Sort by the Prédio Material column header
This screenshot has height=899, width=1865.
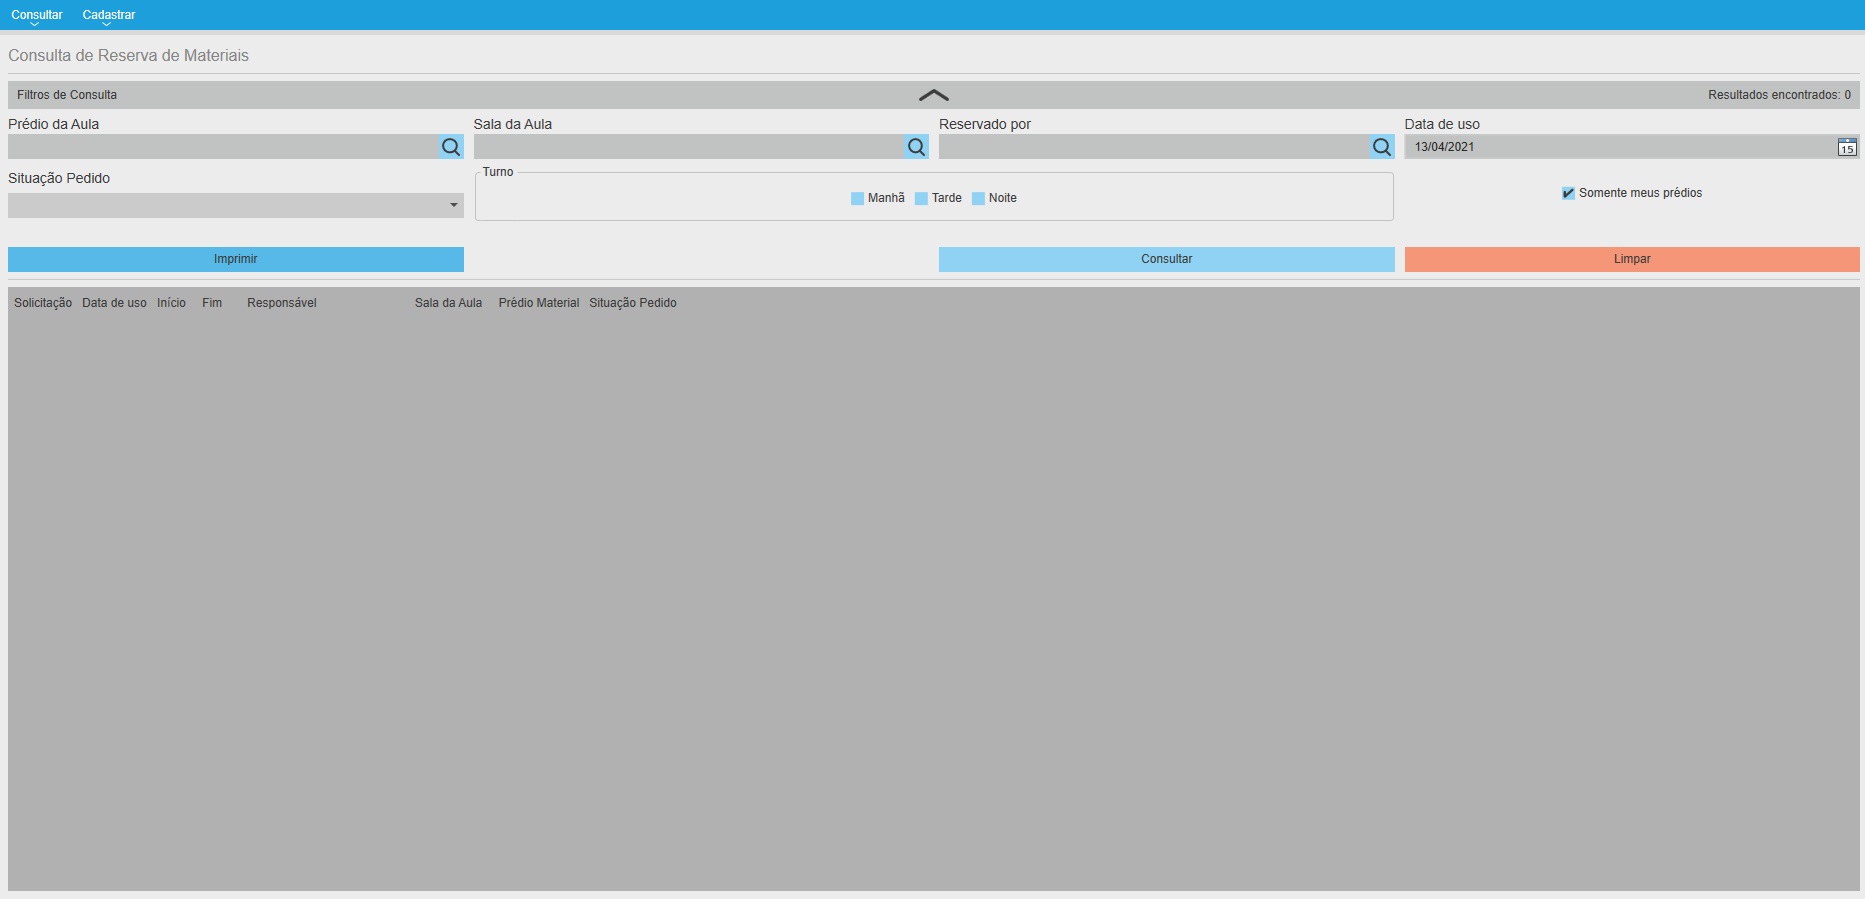(539, 303)
